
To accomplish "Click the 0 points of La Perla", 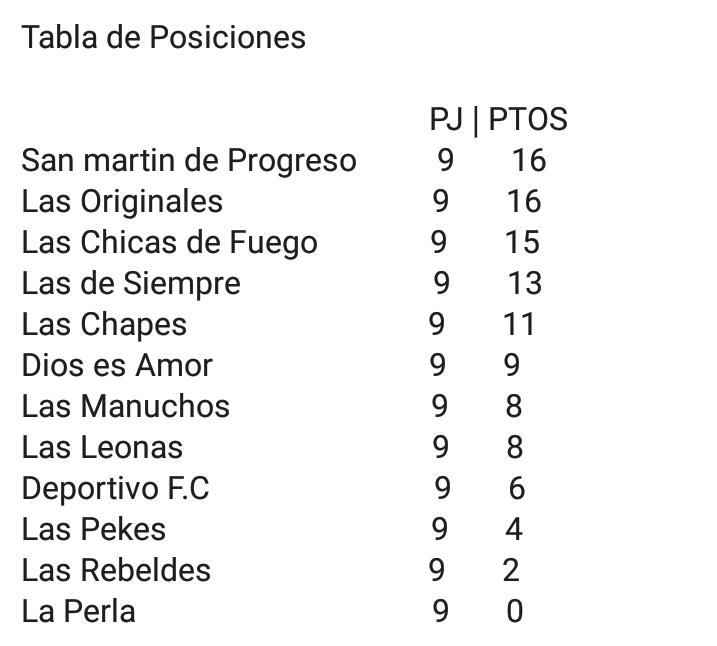I will [514, 611].
